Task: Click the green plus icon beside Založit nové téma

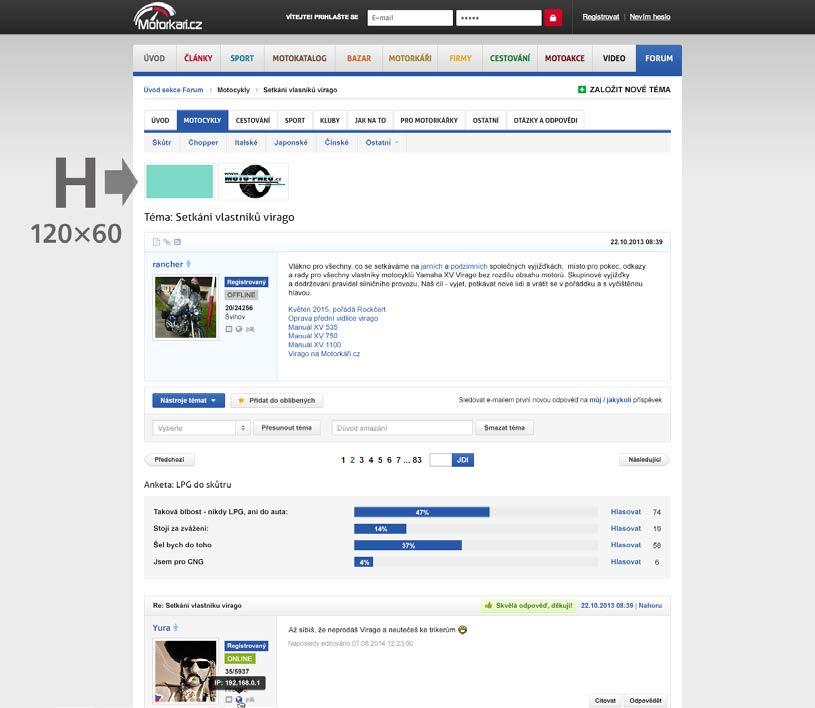Action: tap(582, 89)
